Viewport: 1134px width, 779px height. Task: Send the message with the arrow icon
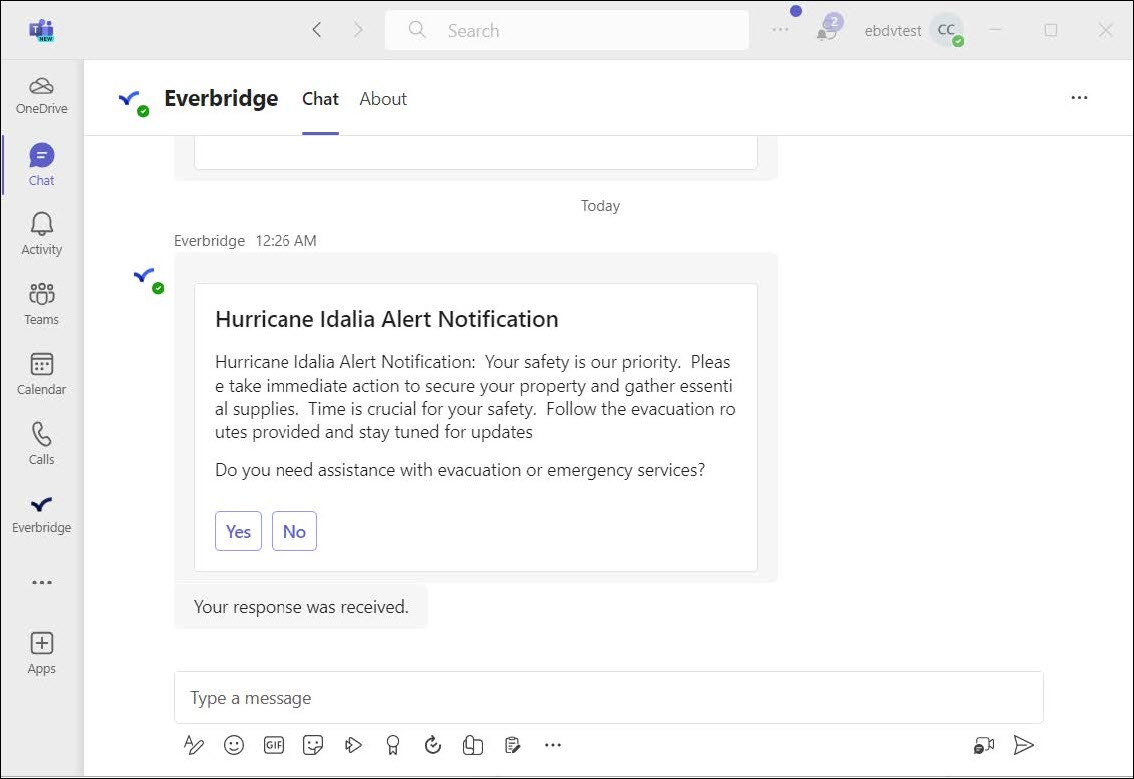pyautogui.click(x=1023, y=745)
